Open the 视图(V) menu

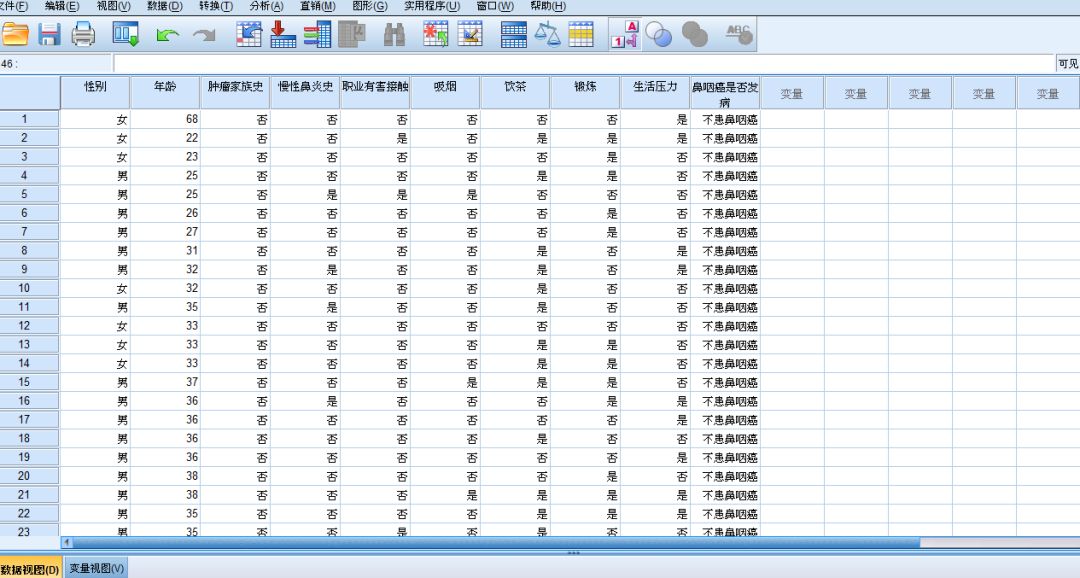point(114,6)
